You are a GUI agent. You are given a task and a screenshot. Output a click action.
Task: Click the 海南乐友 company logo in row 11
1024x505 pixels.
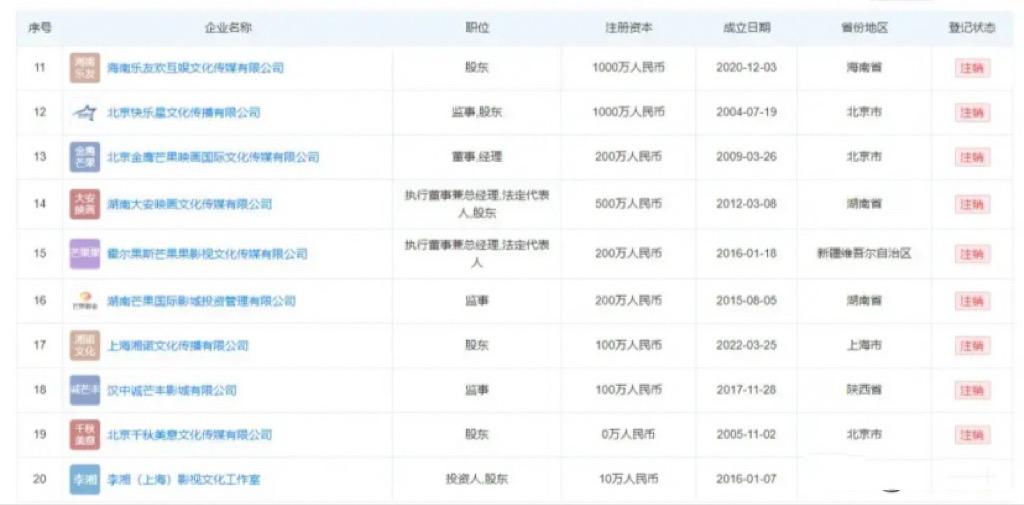[x=84, y=68]
